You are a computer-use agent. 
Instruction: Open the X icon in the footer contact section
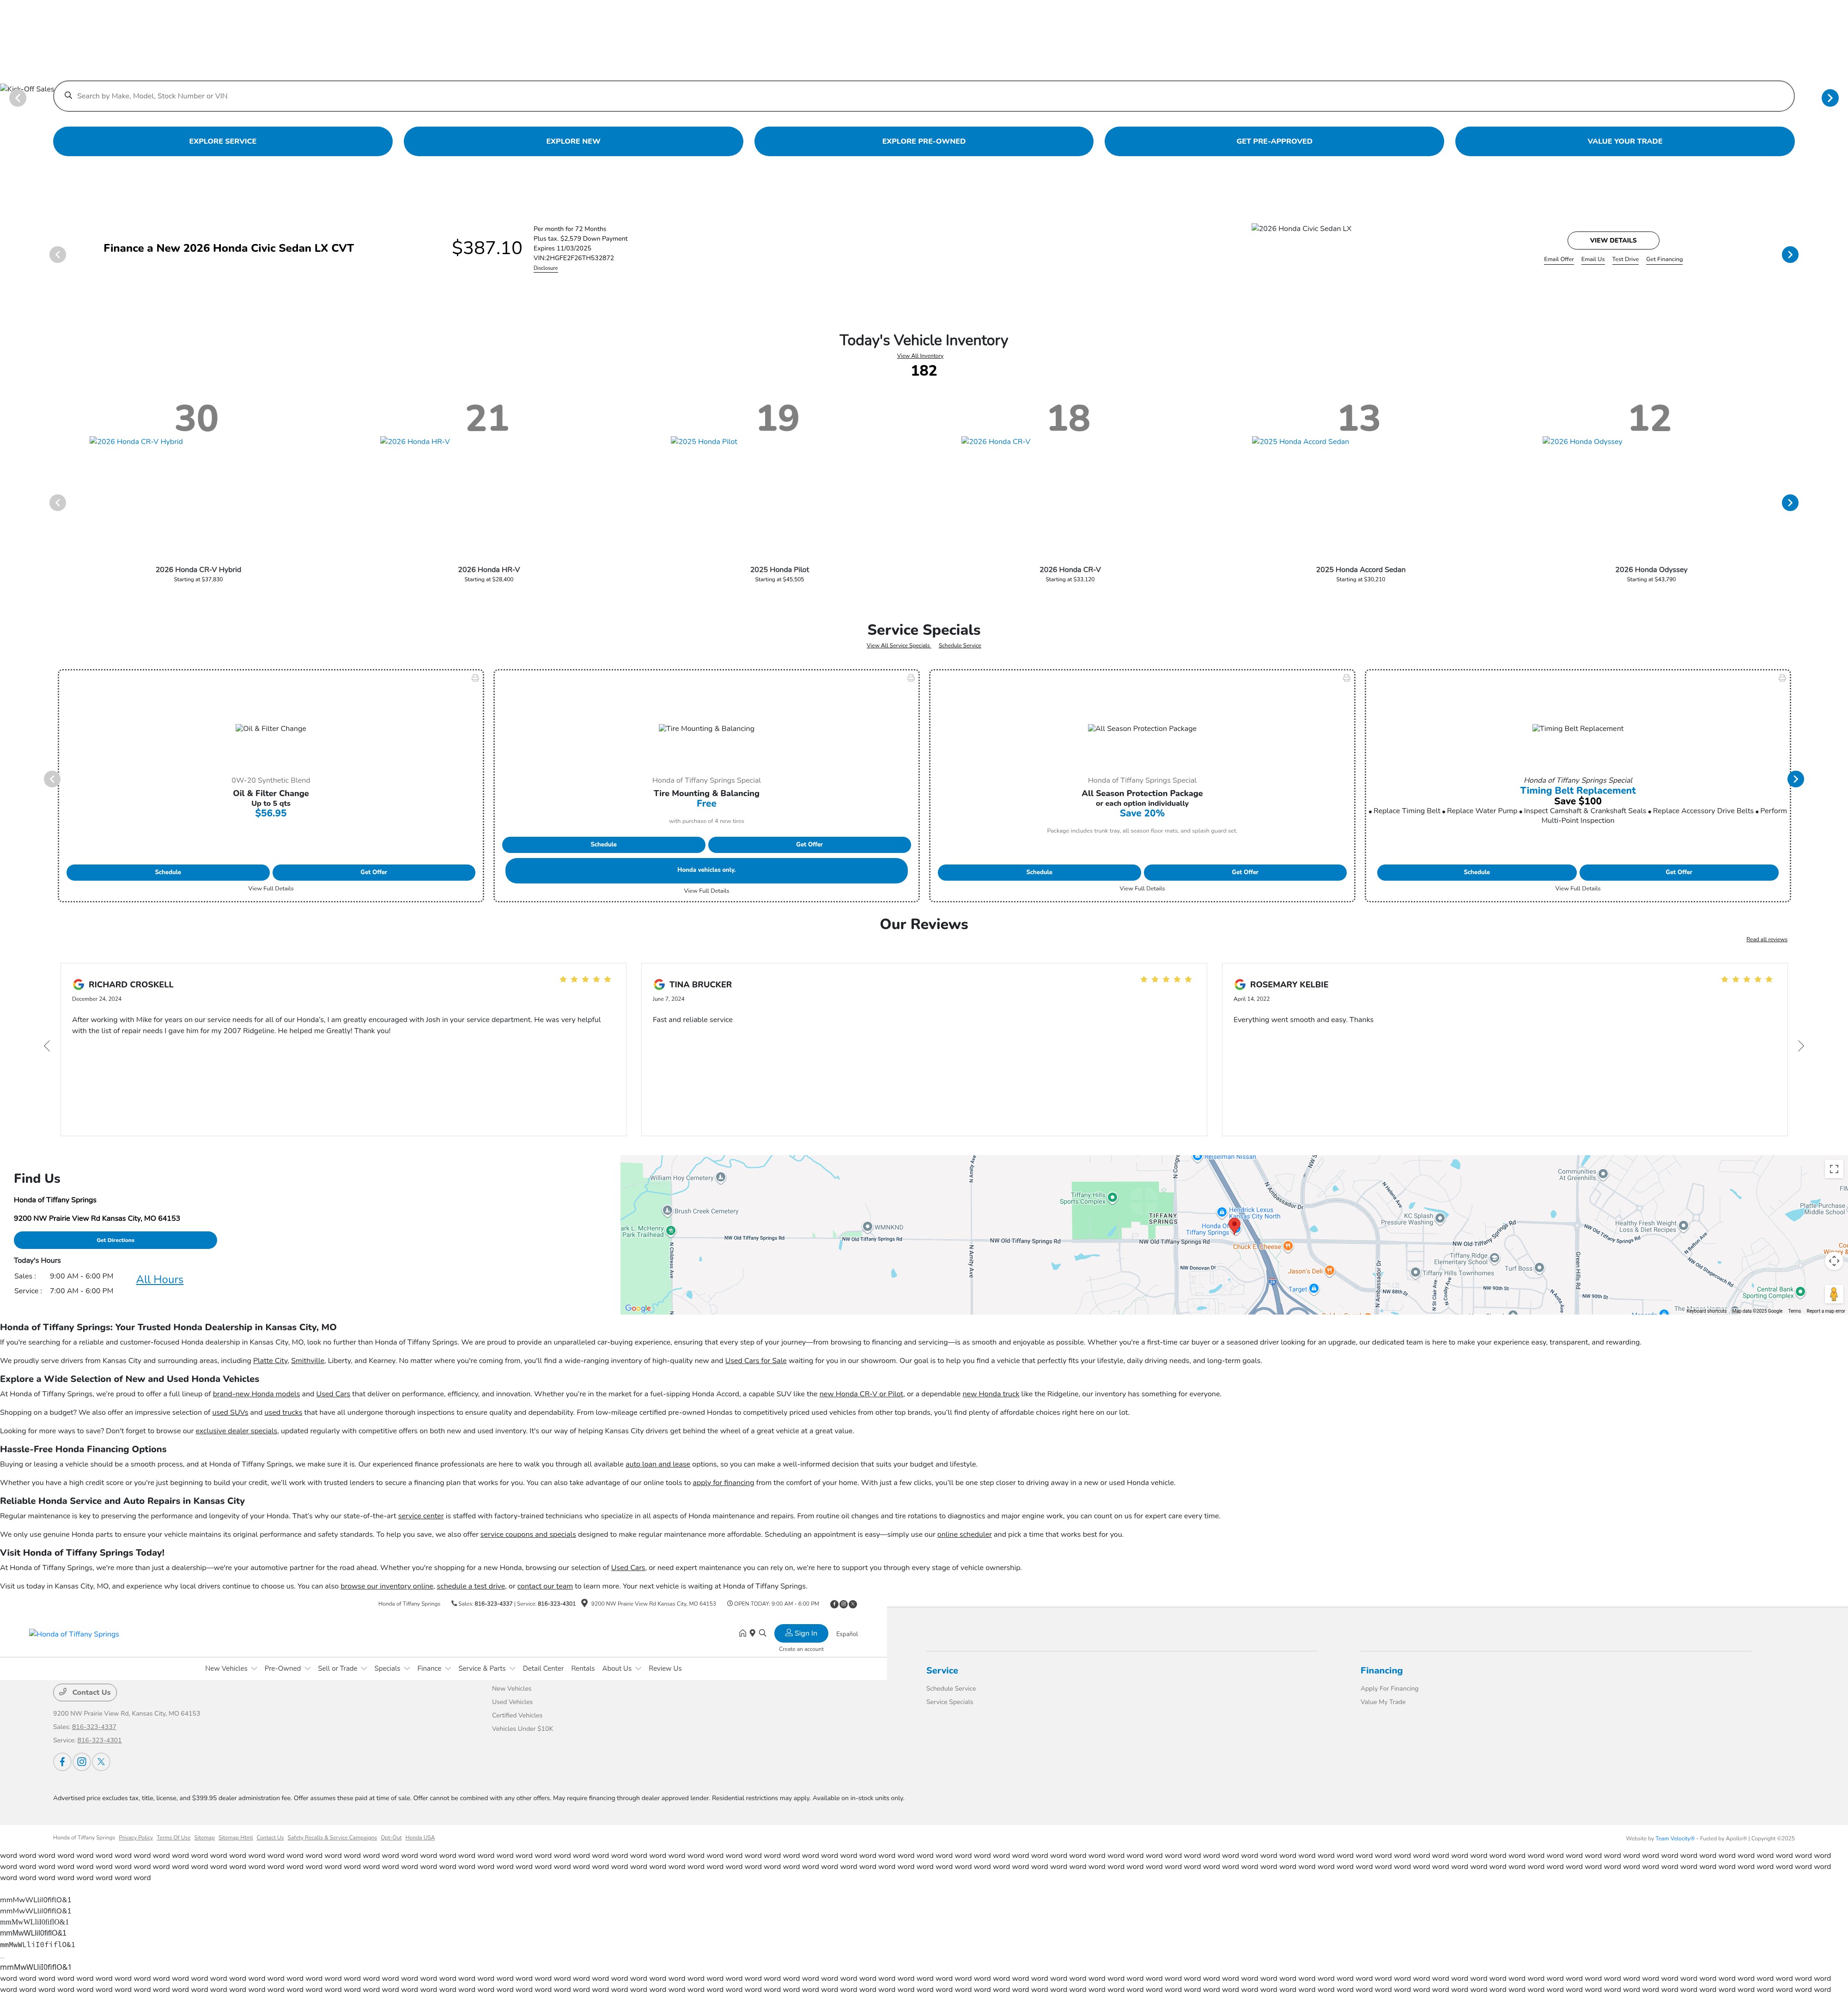point(101,1762)
